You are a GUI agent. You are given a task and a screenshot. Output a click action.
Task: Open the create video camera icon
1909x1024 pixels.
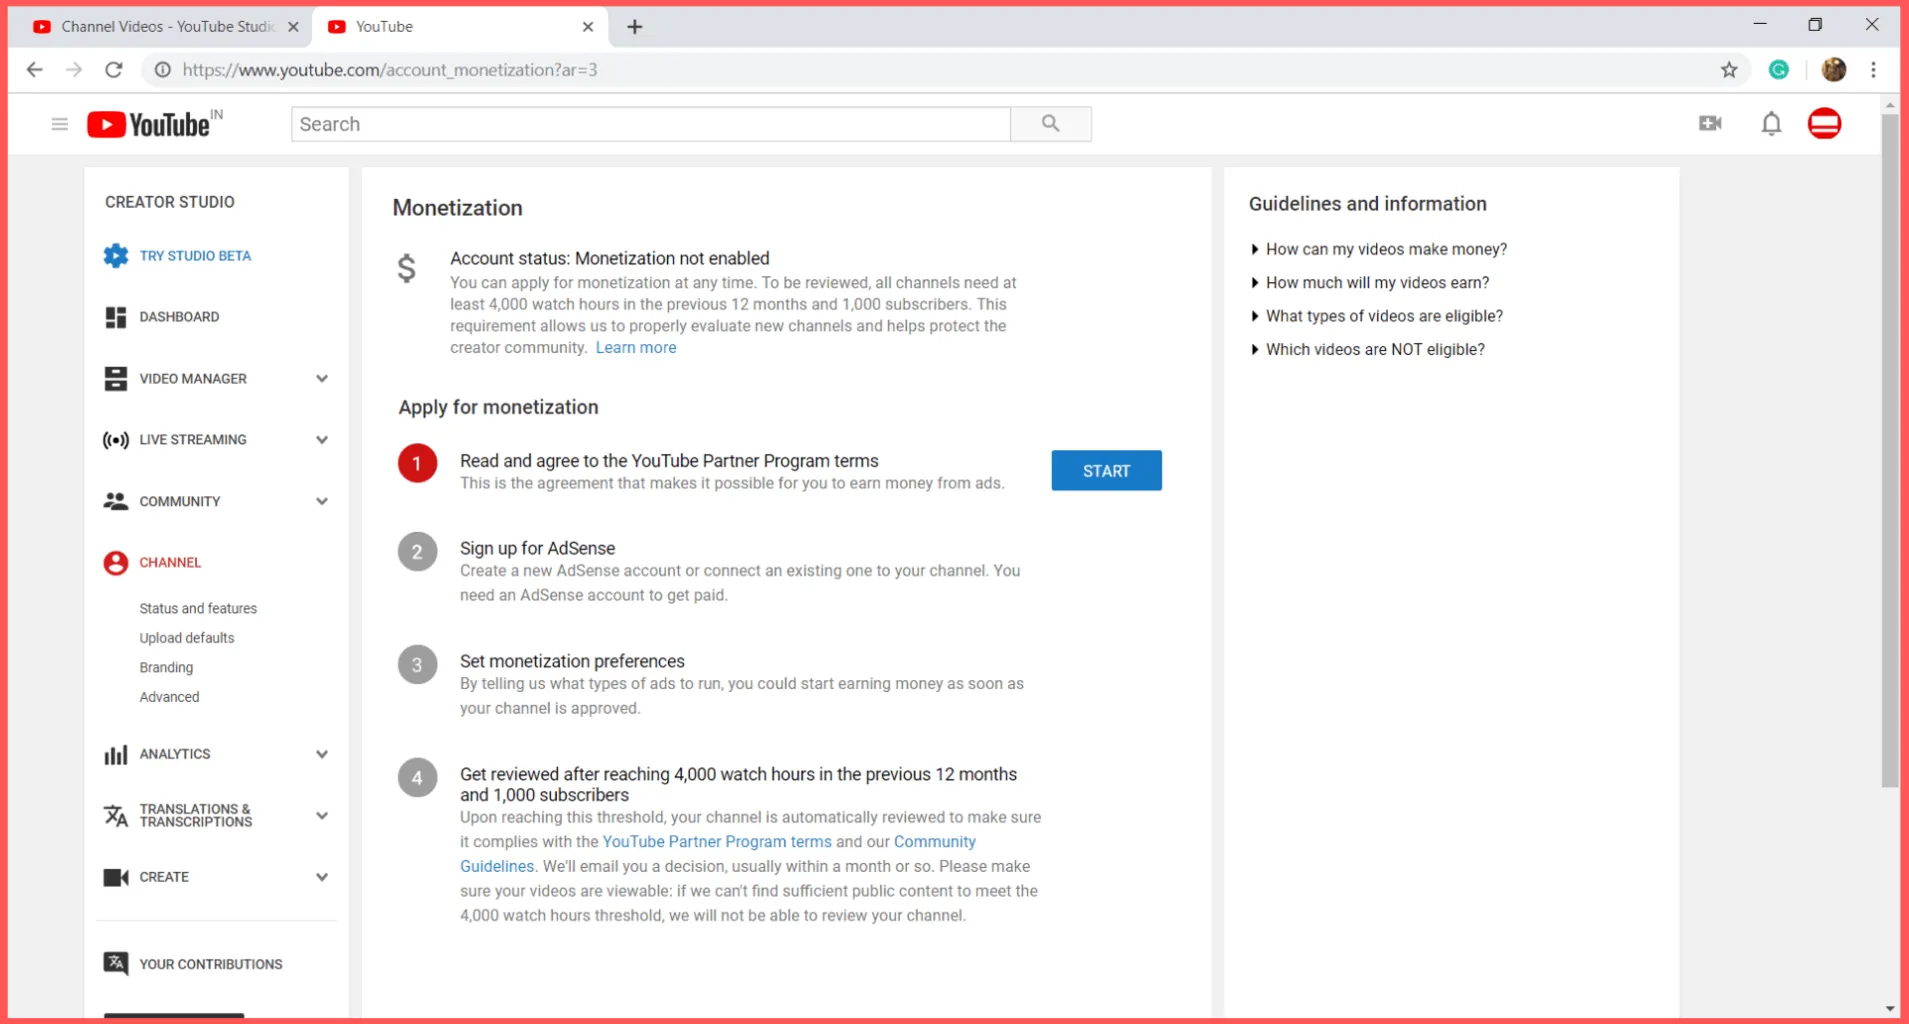point(1710,123)
